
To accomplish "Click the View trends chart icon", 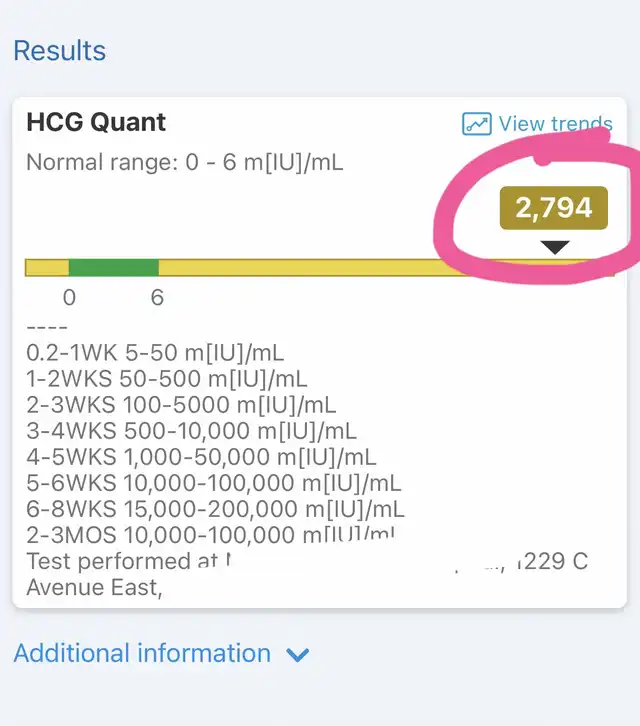I will click(477, 124).
